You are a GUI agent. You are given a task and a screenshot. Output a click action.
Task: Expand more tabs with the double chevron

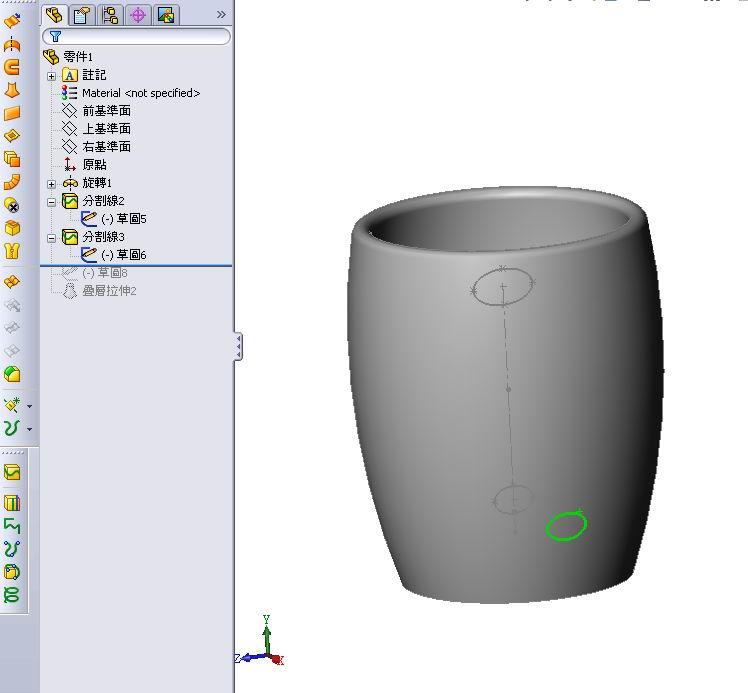point(221,15)
